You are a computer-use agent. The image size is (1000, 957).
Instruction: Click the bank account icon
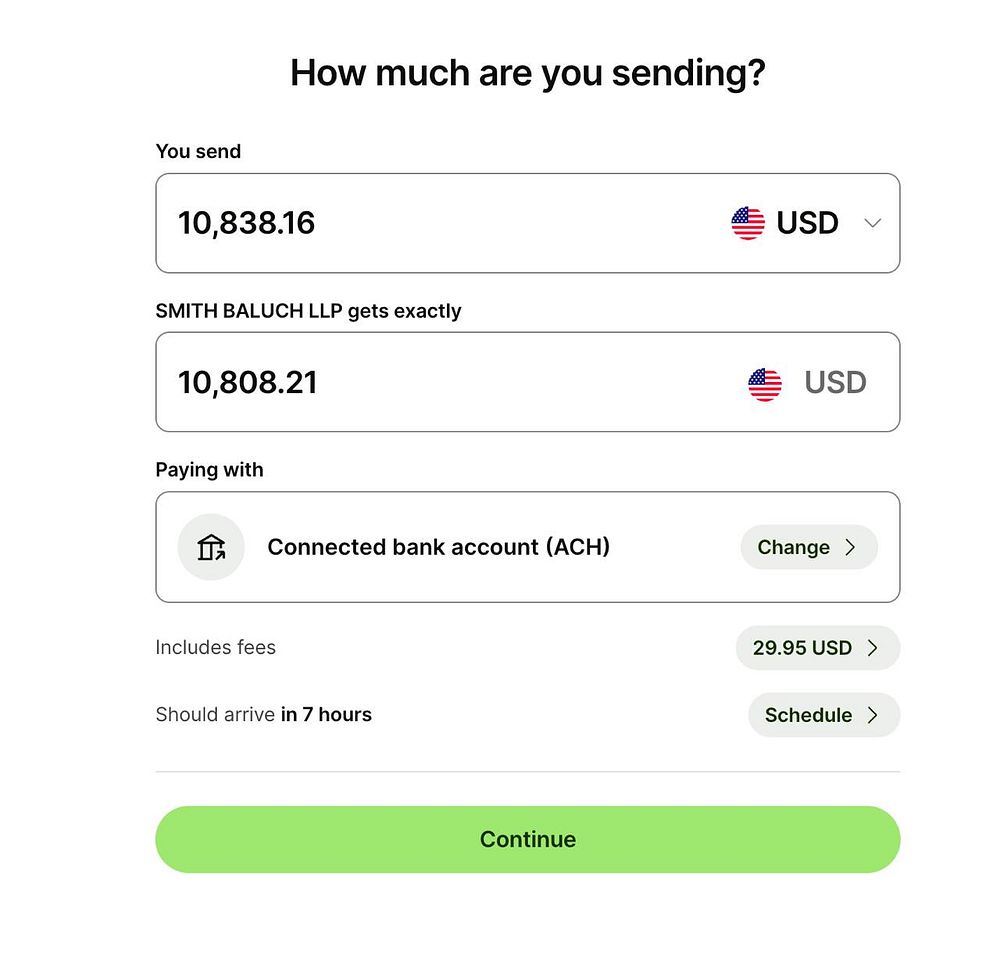point(211,547)
